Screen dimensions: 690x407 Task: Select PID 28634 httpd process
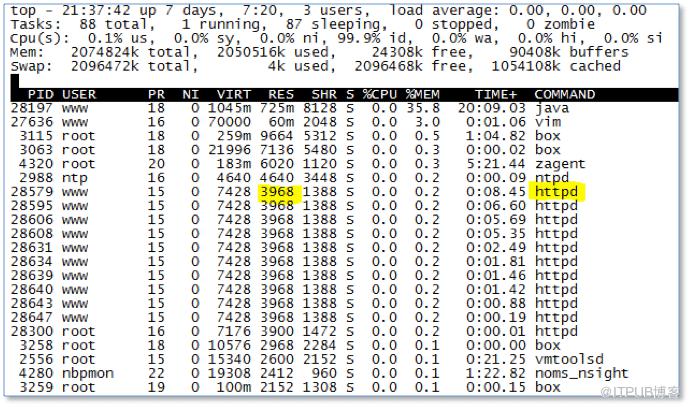(344, 262)
